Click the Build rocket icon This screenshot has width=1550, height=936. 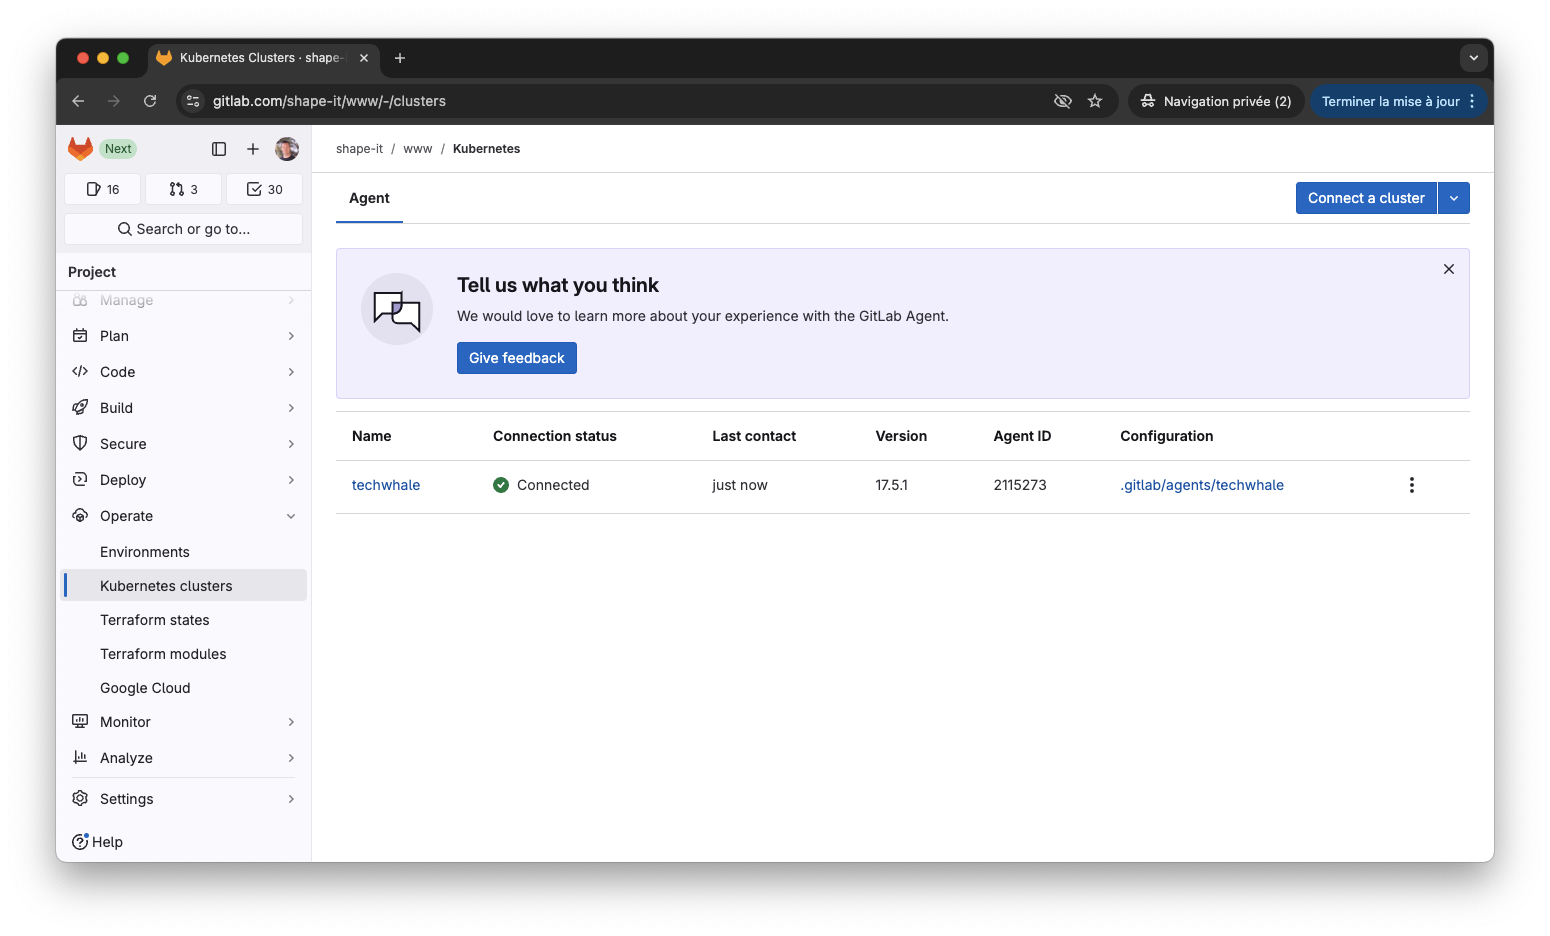[80, 408]
